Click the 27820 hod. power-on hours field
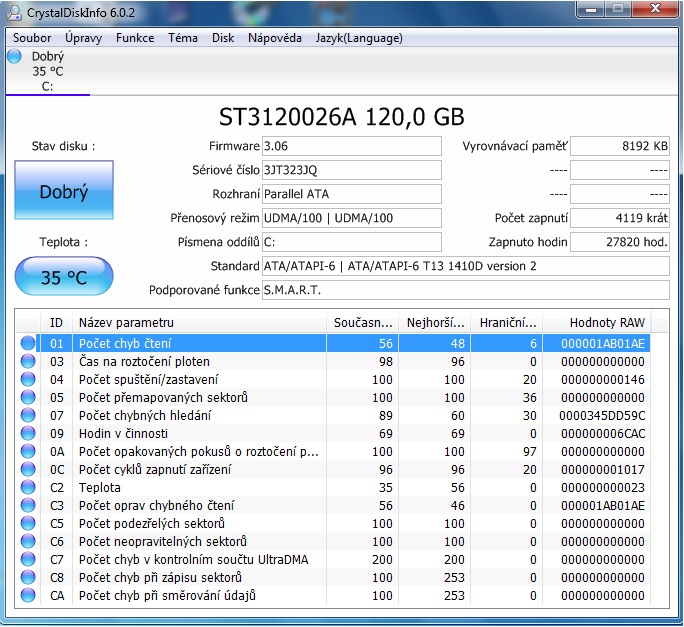Viewport: 684px width, 627px height. pos(620,242)
